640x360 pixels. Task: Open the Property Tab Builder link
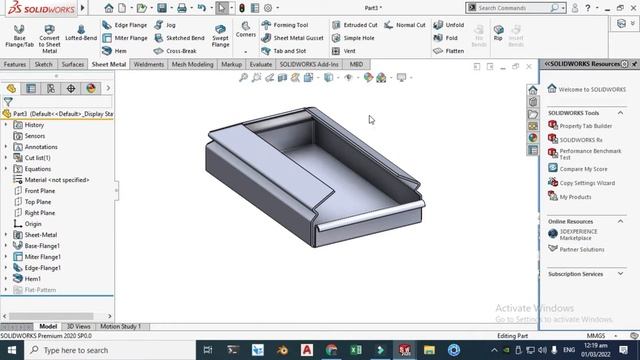point(585,126)
